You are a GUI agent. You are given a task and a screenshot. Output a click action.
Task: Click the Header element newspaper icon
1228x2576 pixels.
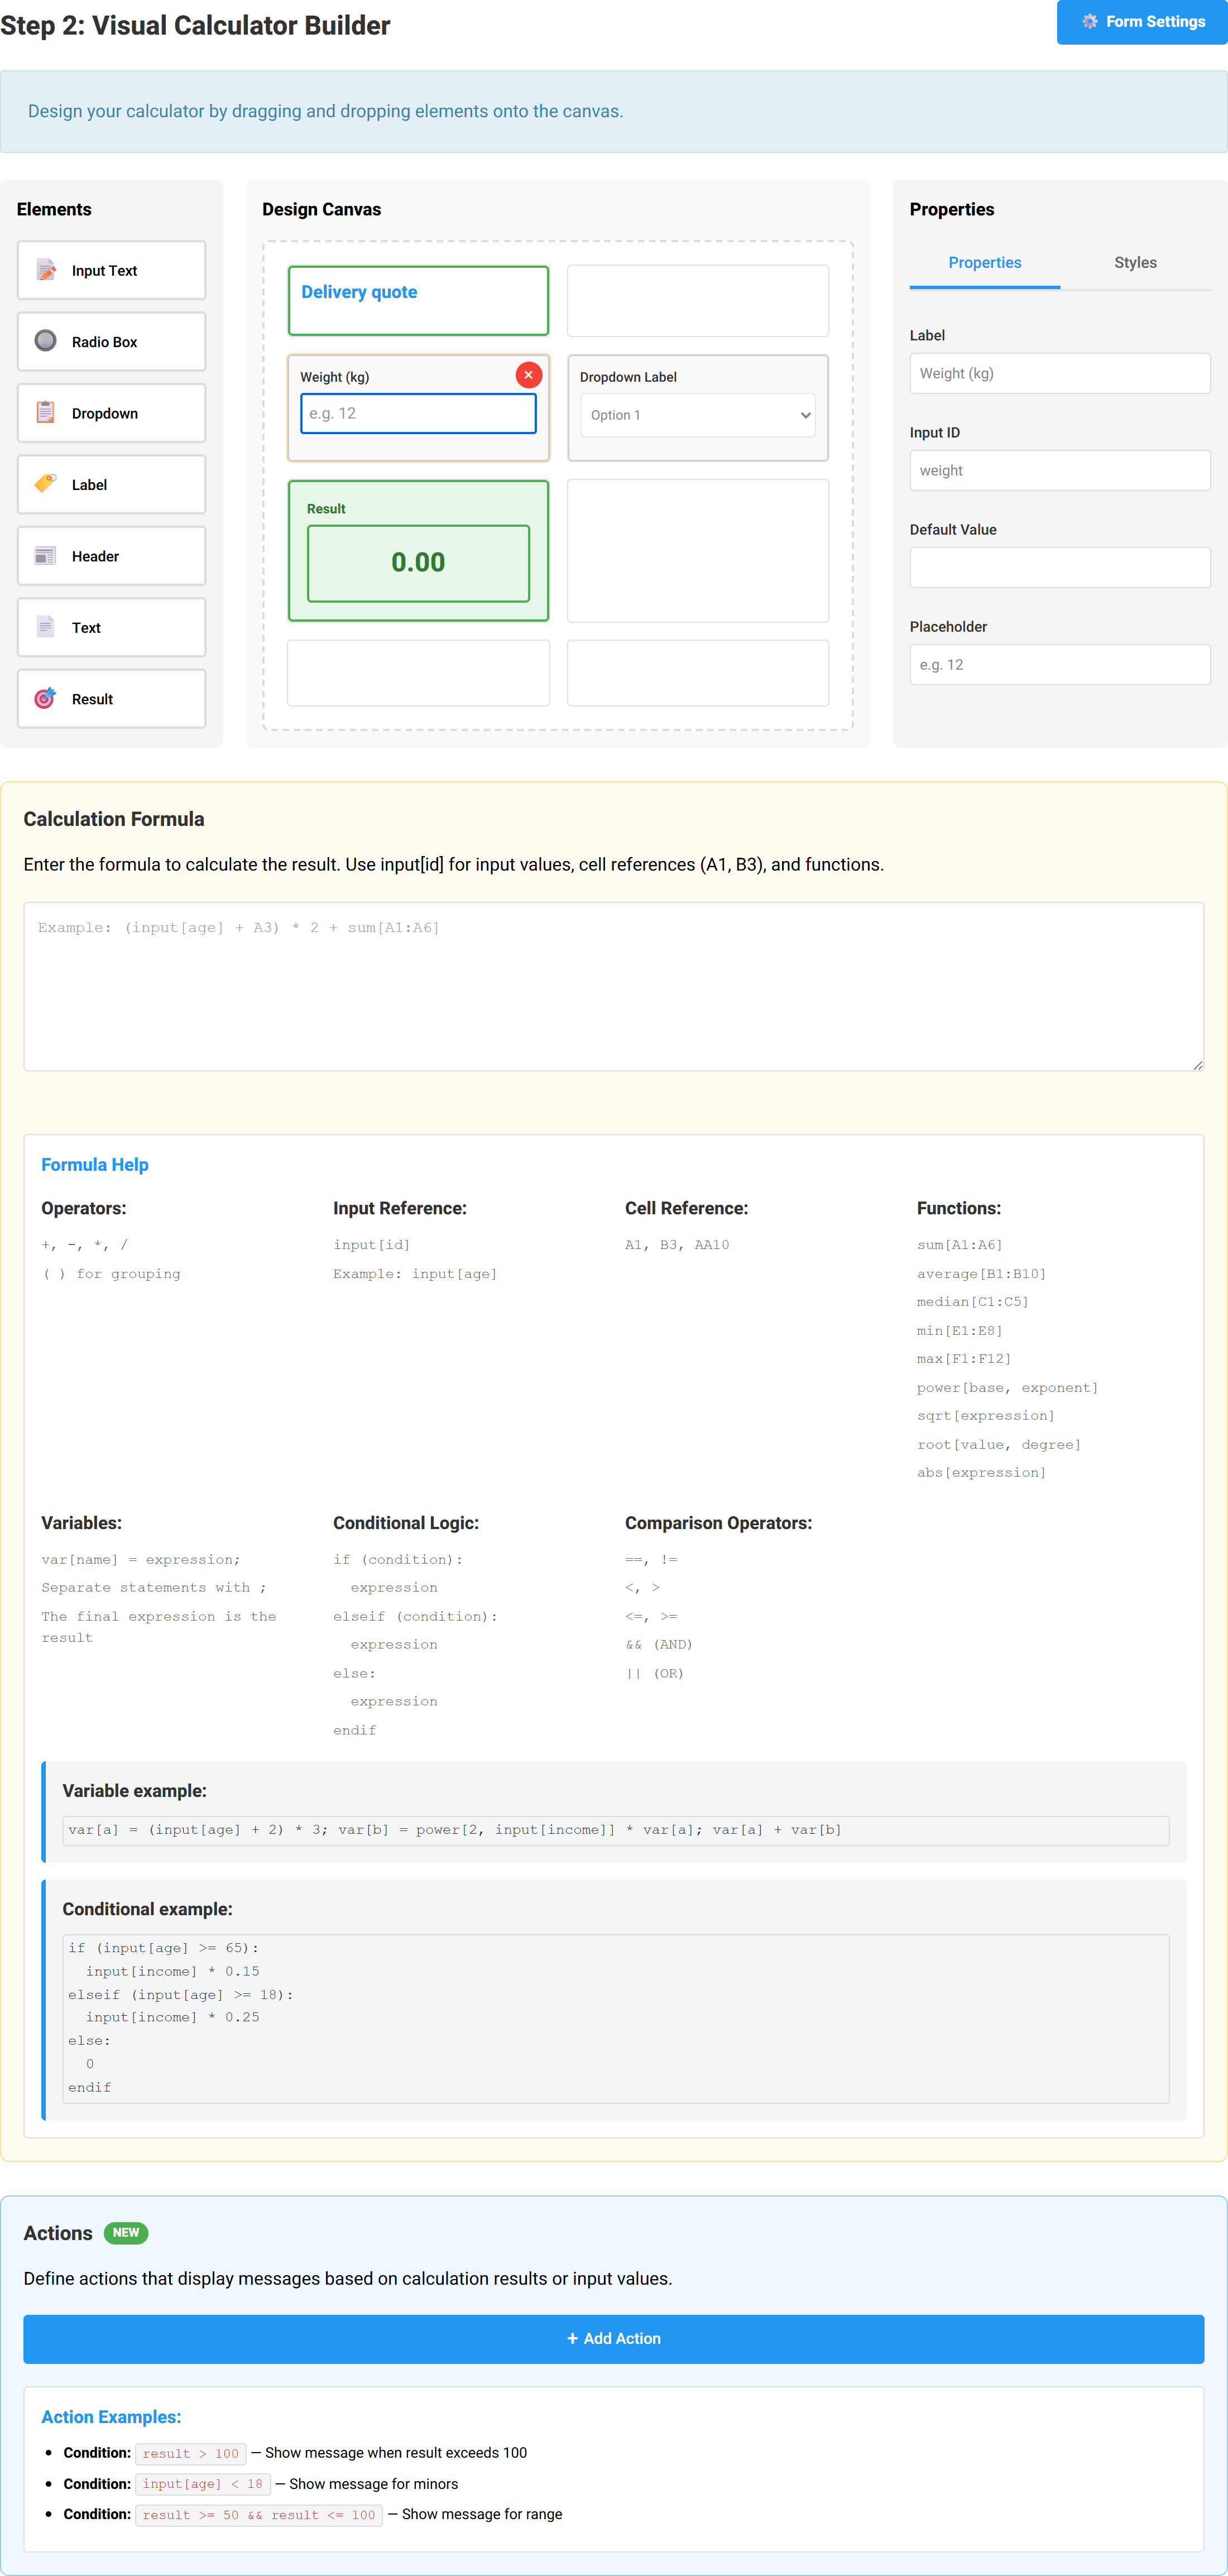tap(46, 556)
